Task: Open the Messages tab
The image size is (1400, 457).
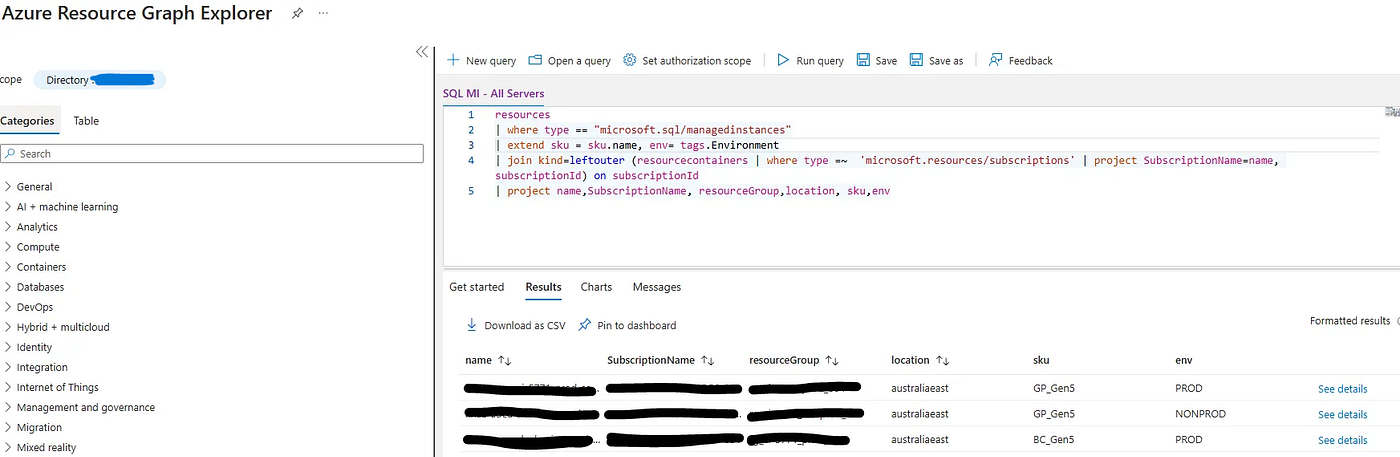Action: (x=657, y=287)
